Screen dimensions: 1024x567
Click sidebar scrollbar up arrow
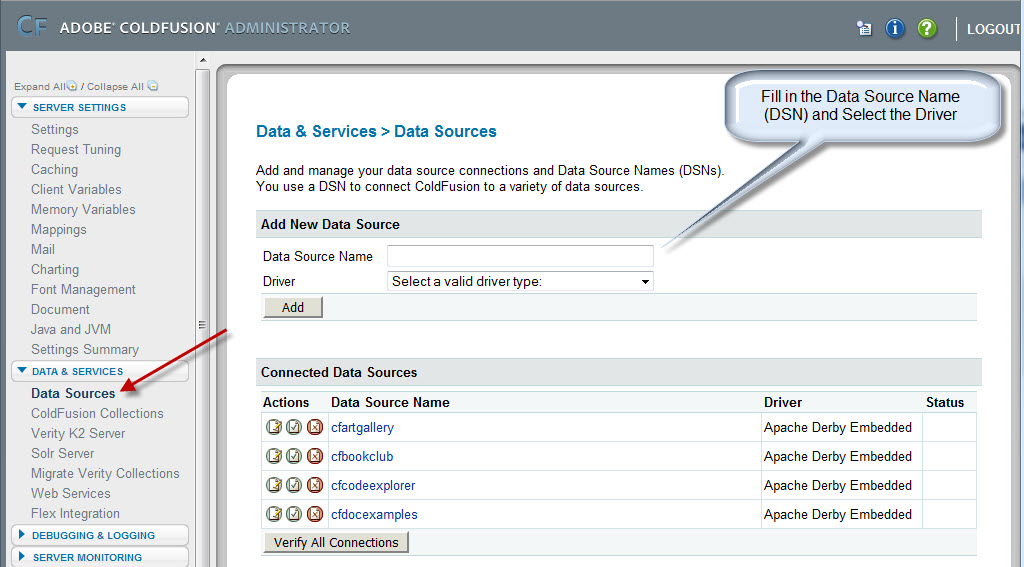(x=203, y=60)
